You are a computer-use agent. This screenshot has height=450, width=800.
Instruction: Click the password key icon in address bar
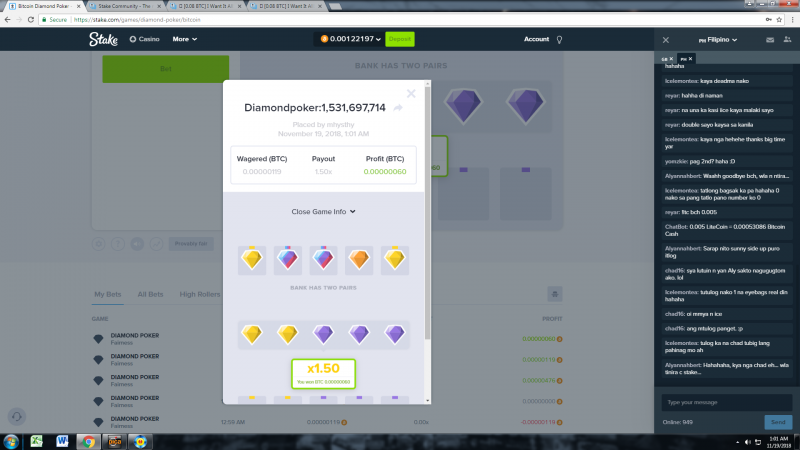[x=768, y=19]
